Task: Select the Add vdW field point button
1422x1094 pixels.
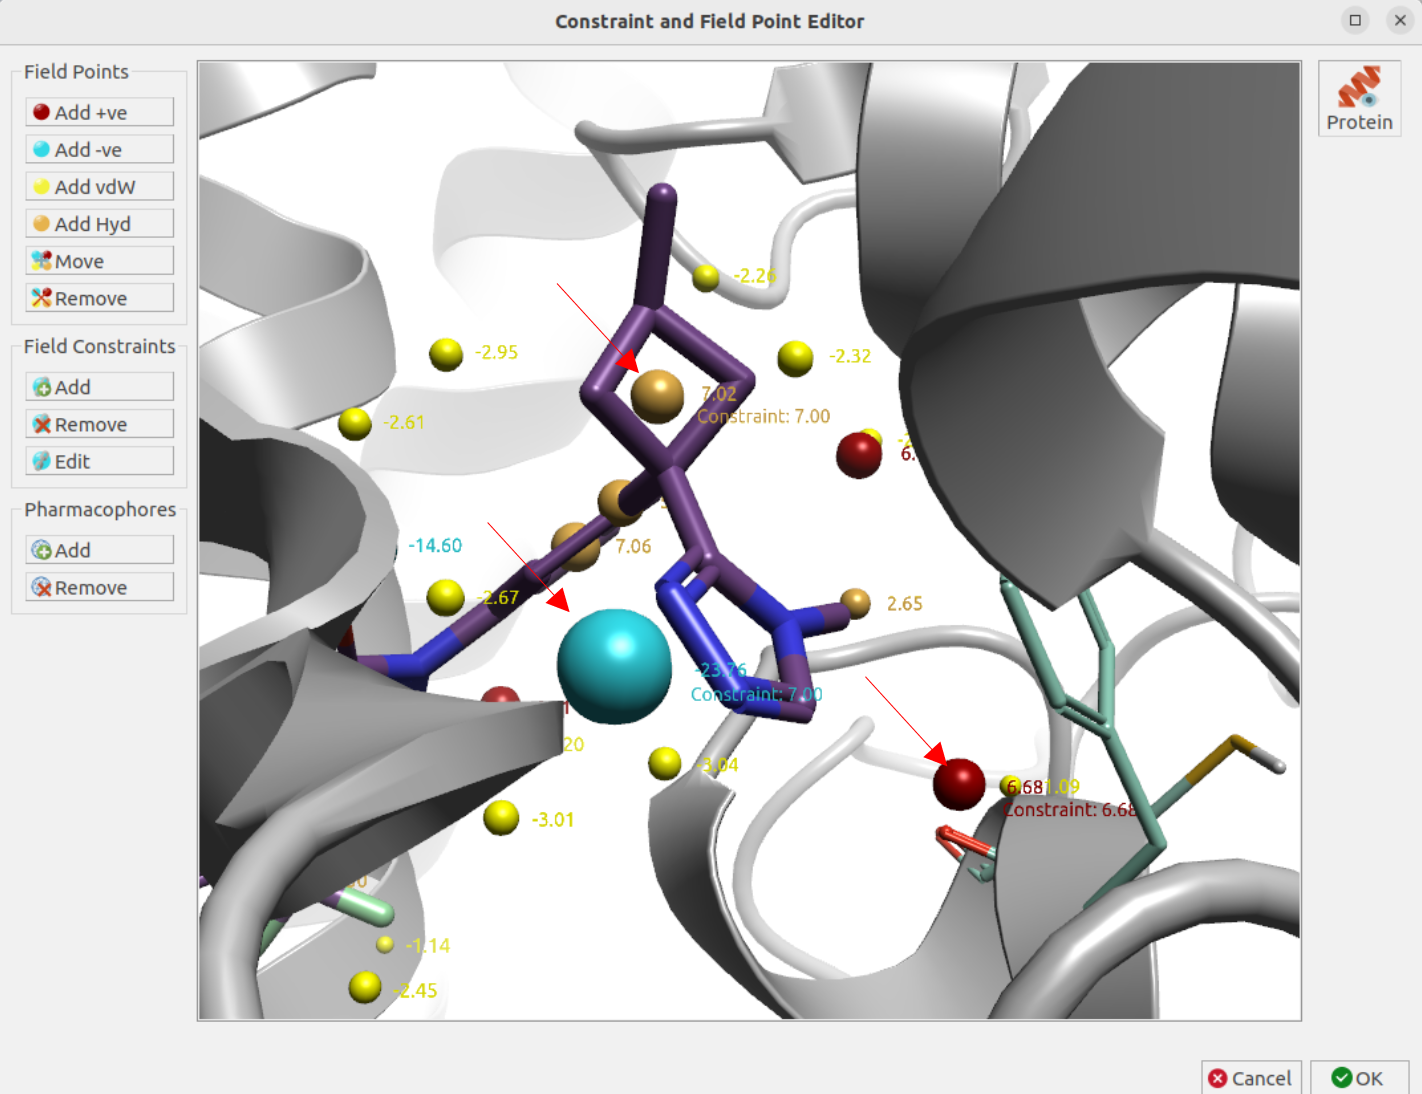Action: [99, 186]
